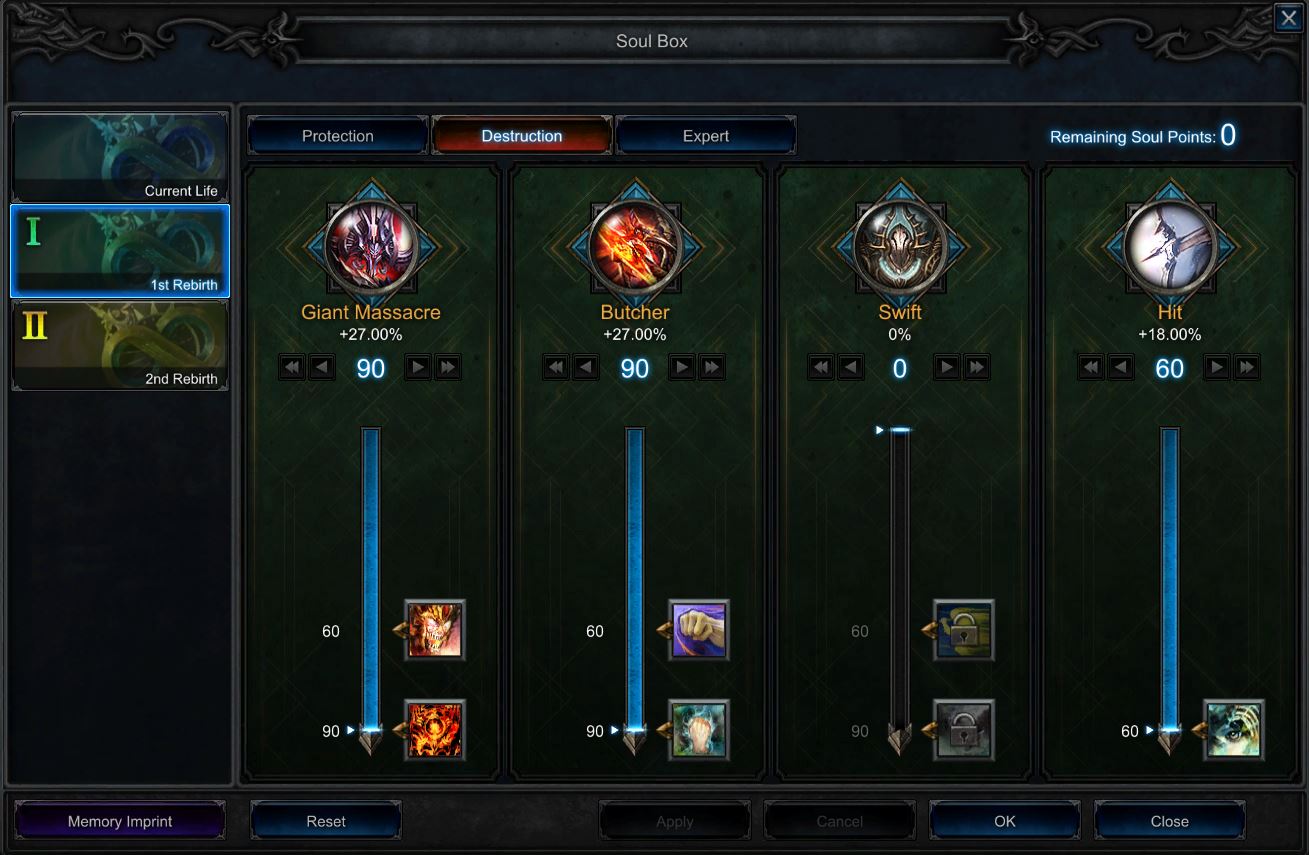
Task: Select the Current Life slot
Action: [120, 157]
